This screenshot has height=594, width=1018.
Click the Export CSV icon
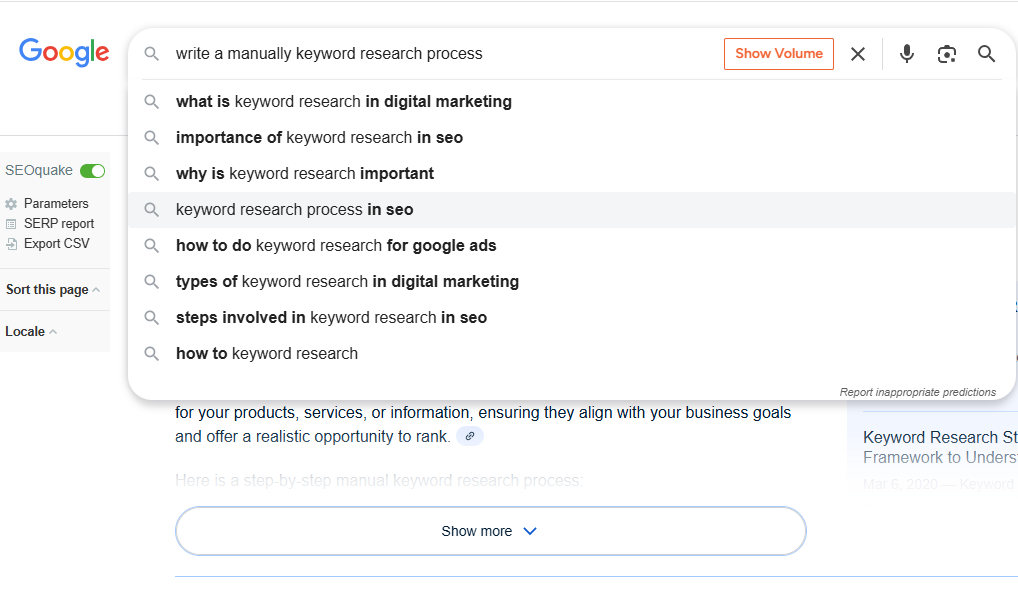pyautogui.click(x=11, y=244)
